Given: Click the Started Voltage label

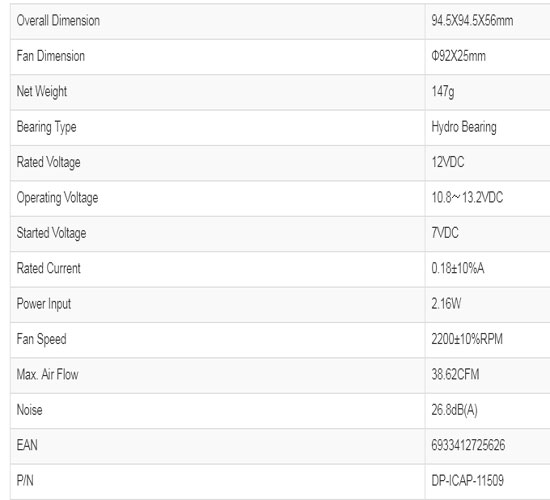Looking at the screenshot, I should 51,233.
